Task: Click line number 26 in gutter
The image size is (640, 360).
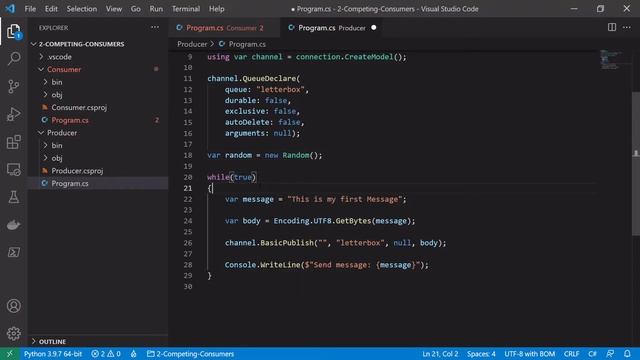Action: point(187,243)
